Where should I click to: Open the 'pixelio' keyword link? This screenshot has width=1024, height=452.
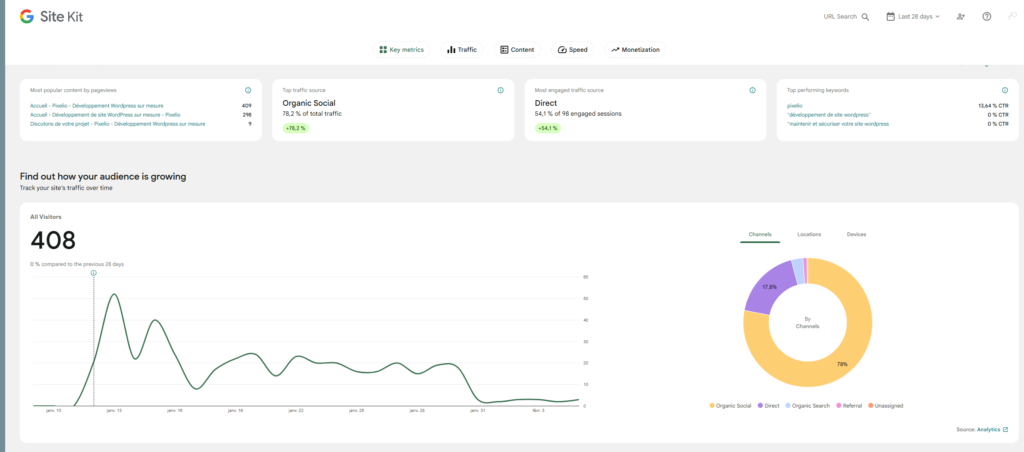pos(795,105)
